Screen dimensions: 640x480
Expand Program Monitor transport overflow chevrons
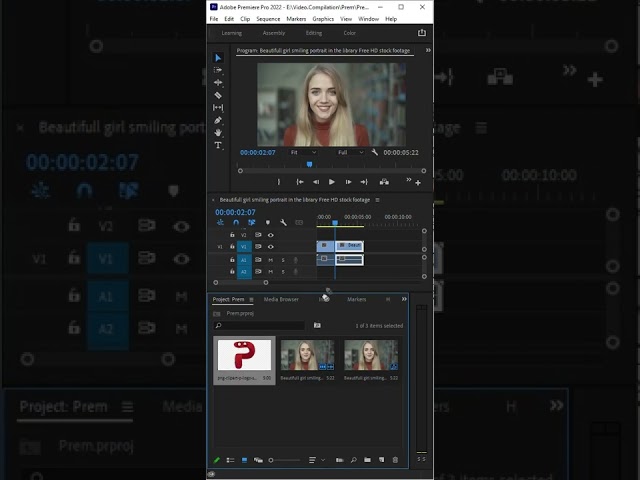coord(409,180)
